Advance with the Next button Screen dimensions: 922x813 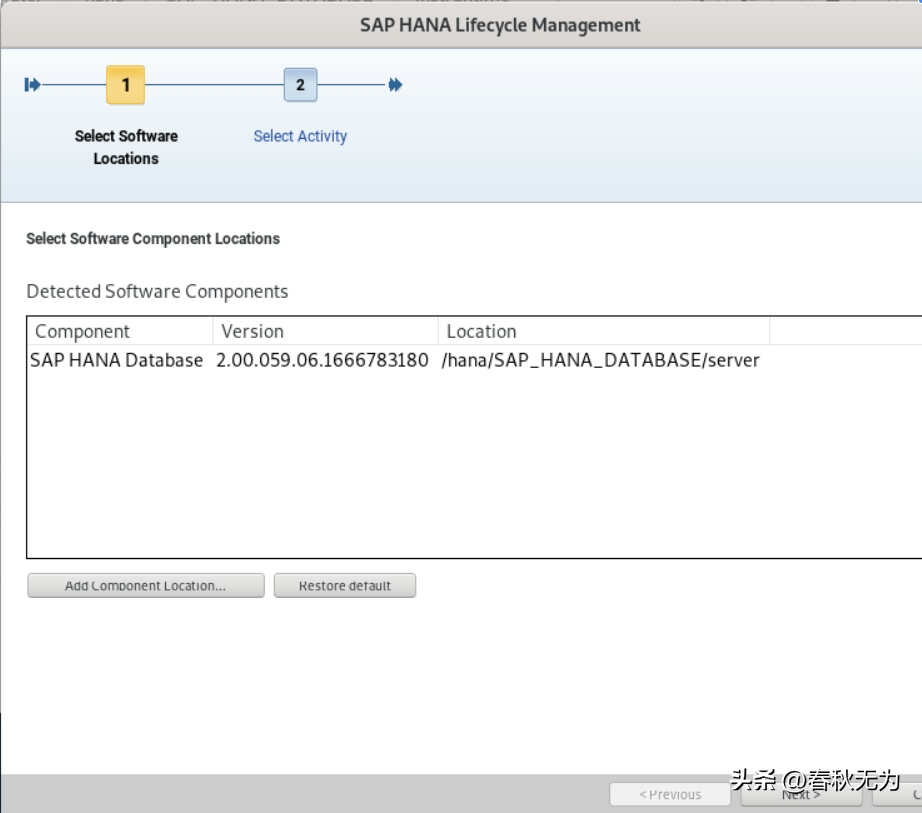800,794
